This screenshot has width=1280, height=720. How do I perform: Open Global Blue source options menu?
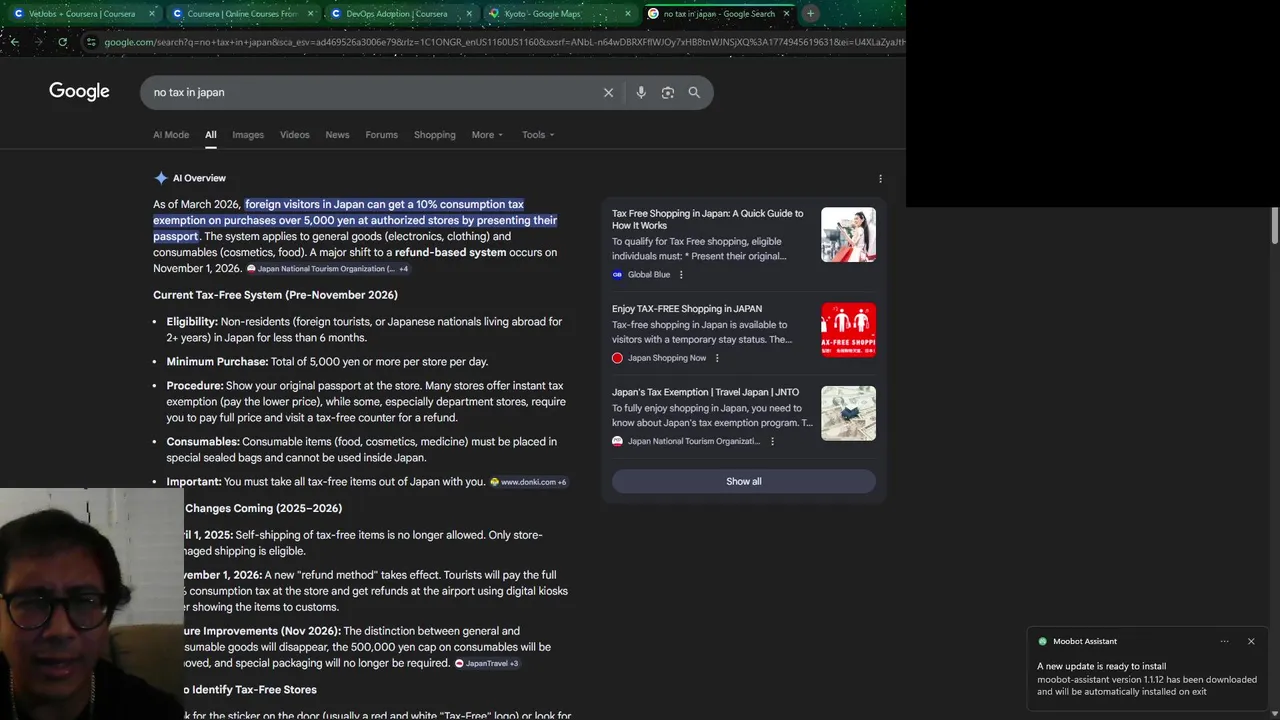tap(682, 275)
